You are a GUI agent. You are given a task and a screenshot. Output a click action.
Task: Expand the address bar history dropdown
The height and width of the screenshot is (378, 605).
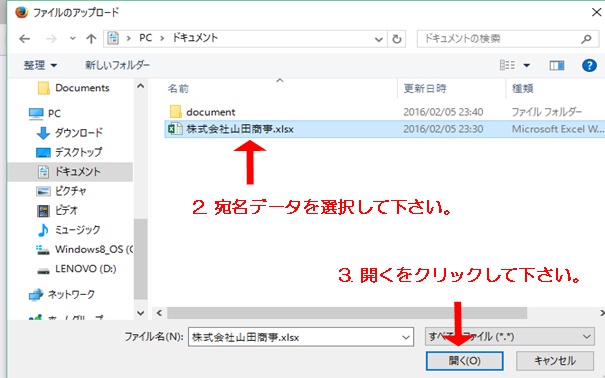379,39
